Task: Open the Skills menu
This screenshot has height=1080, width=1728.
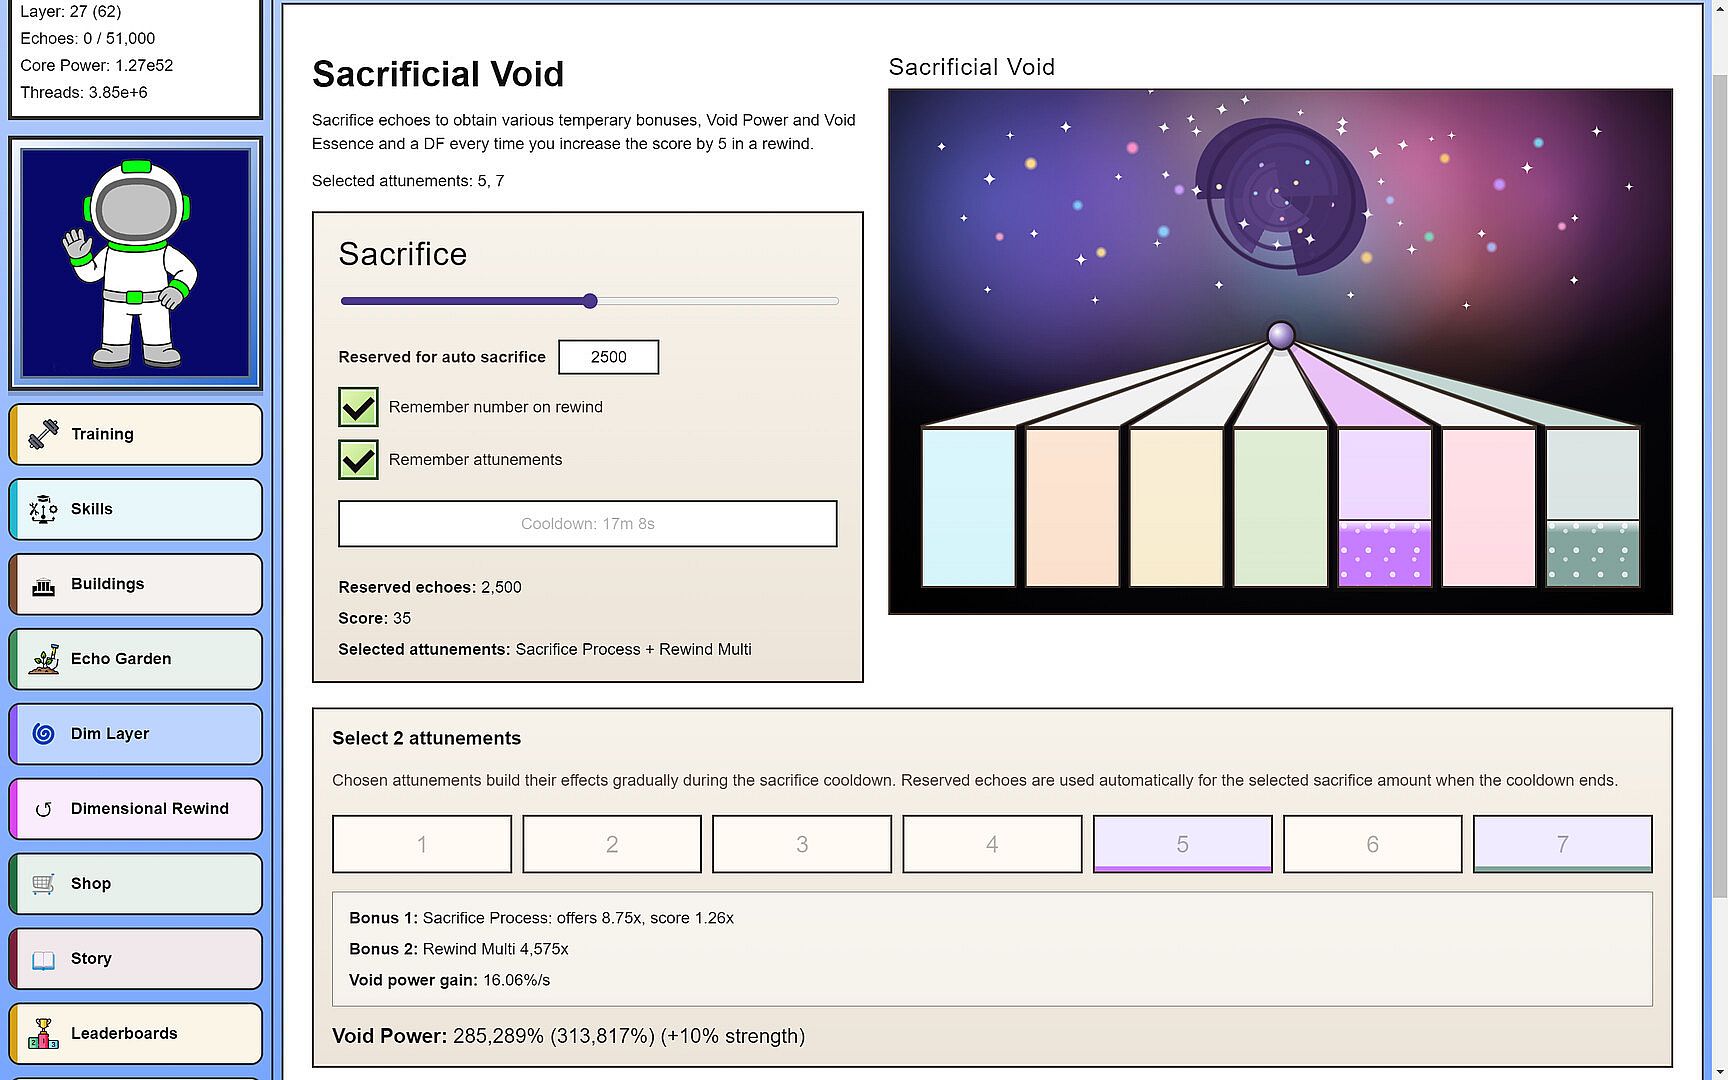Action: [x=136, y=509]
